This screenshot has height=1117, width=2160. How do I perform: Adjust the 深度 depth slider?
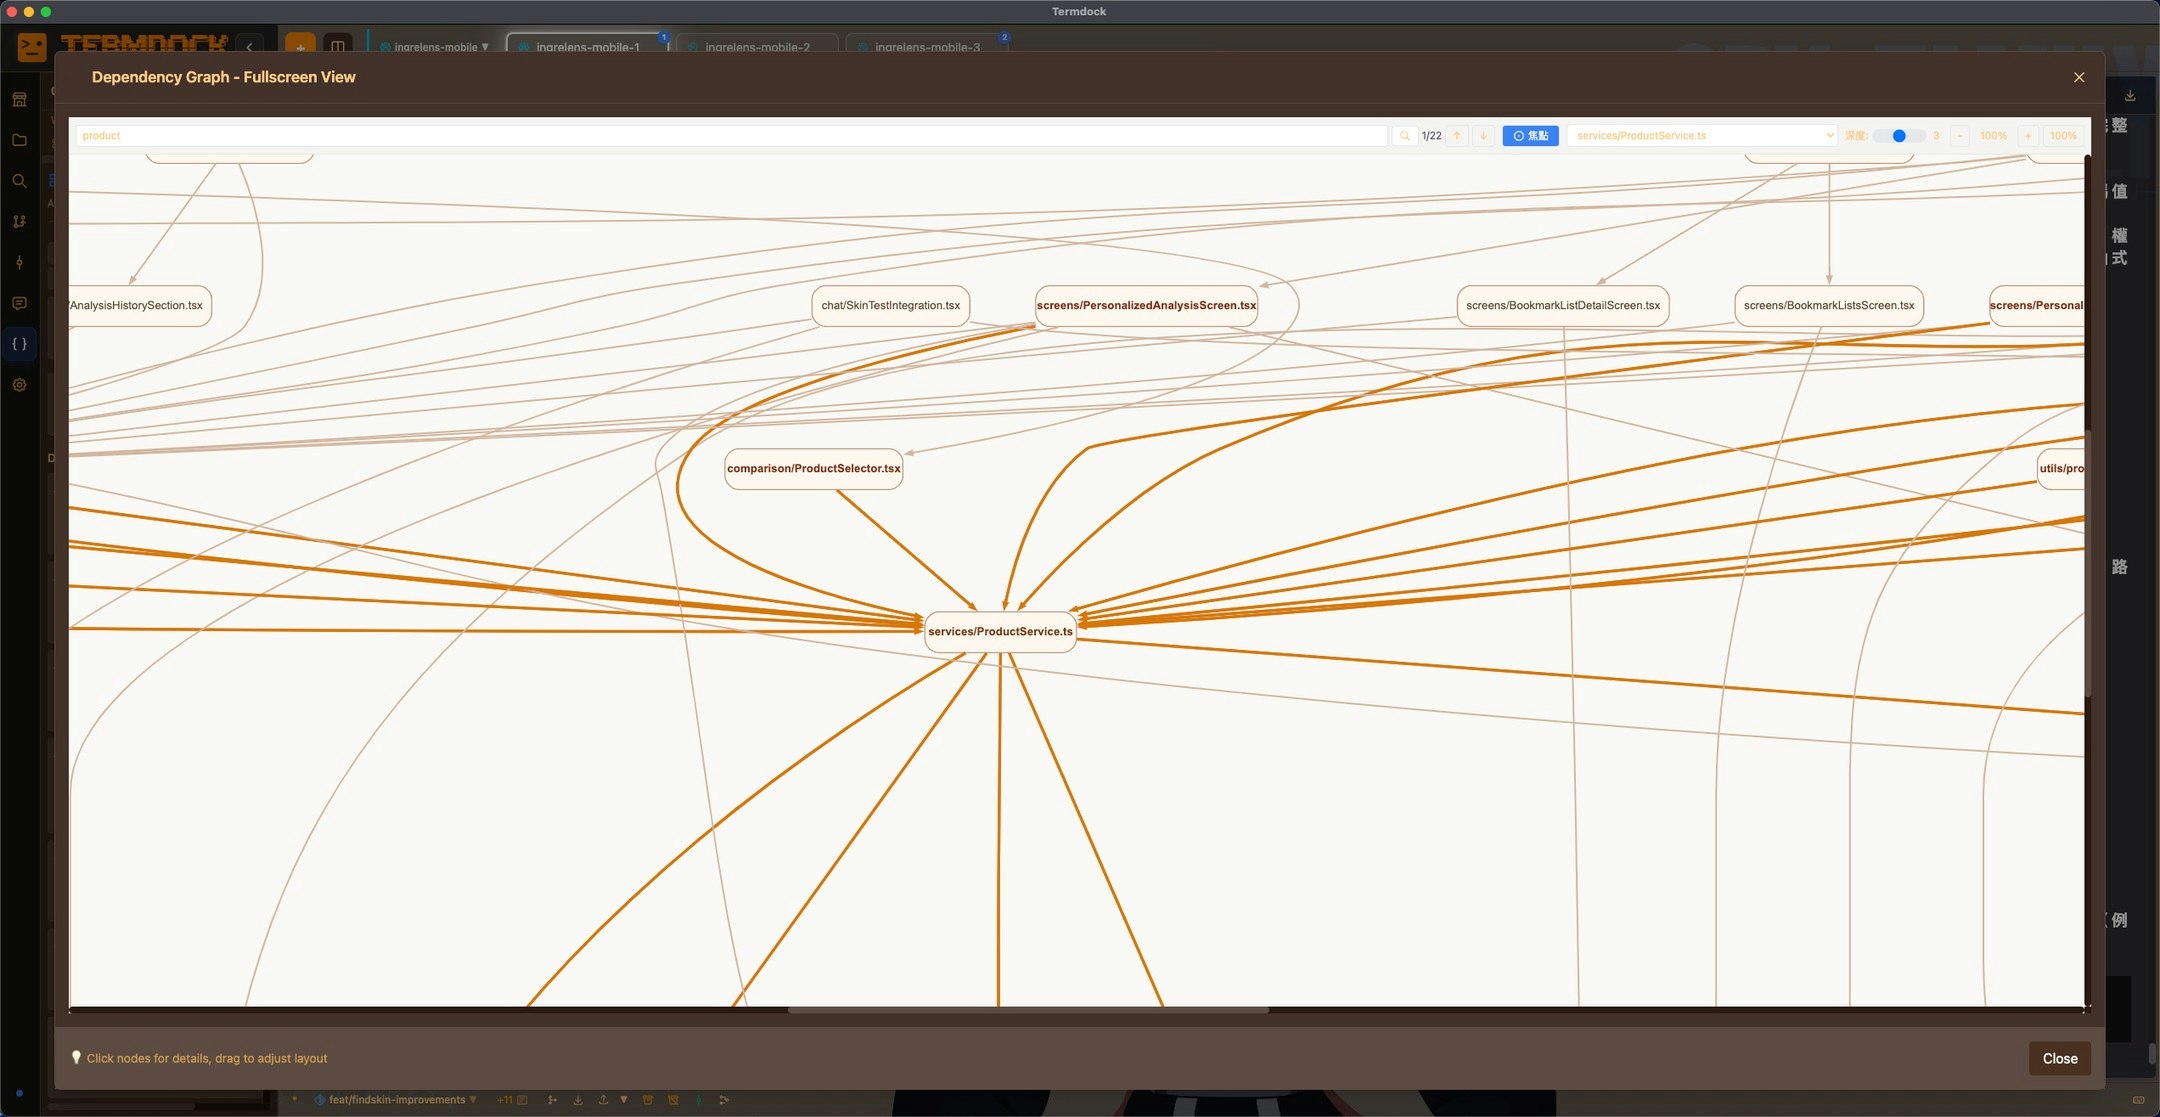pos(1898,135)
